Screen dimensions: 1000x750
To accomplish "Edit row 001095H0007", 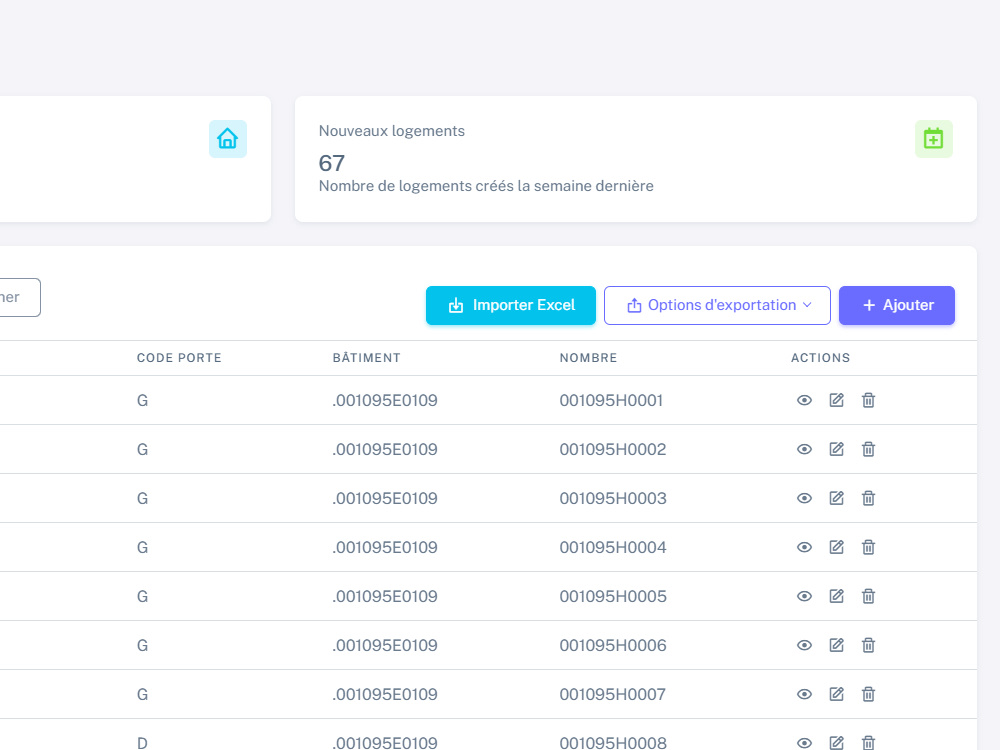I will (x=836, y=695).
